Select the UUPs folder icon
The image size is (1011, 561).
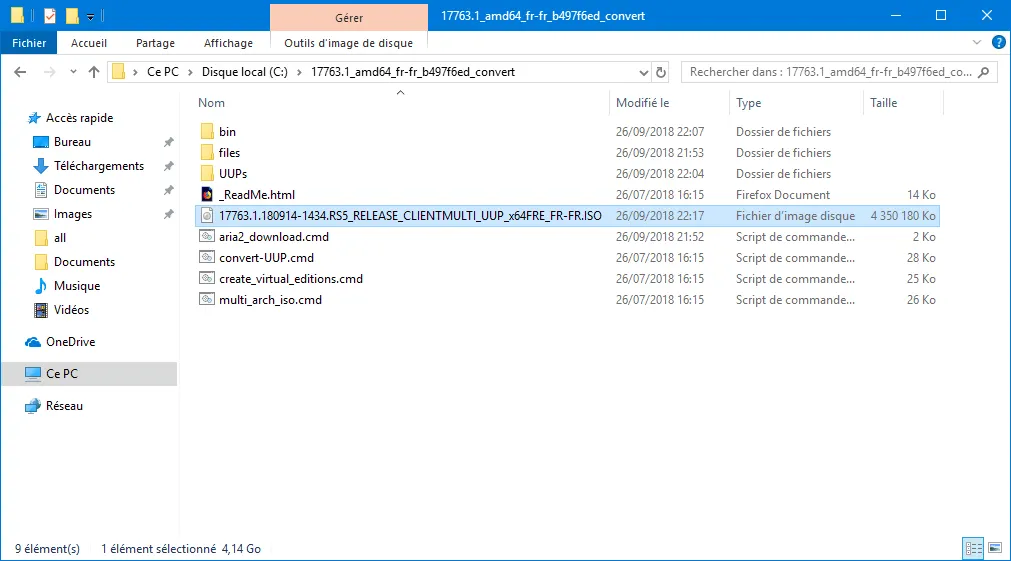(207, 173)
